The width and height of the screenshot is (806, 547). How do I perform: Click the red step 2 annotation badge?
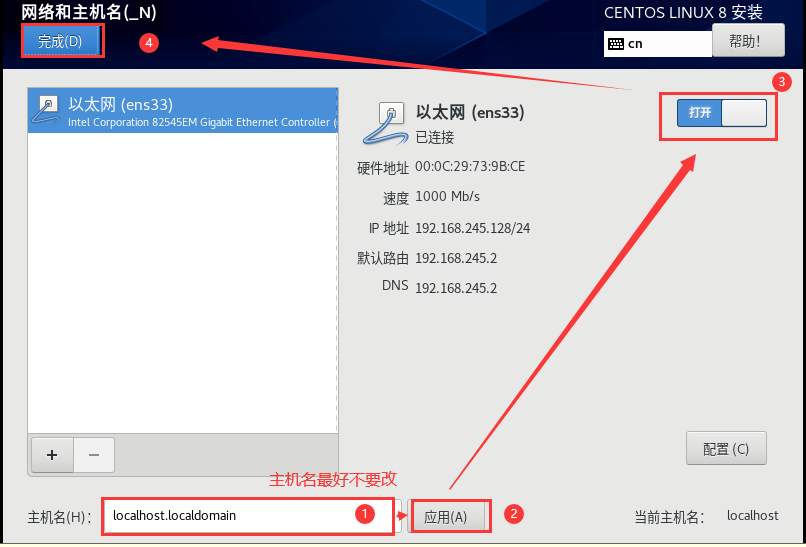[x=514, y=514]
